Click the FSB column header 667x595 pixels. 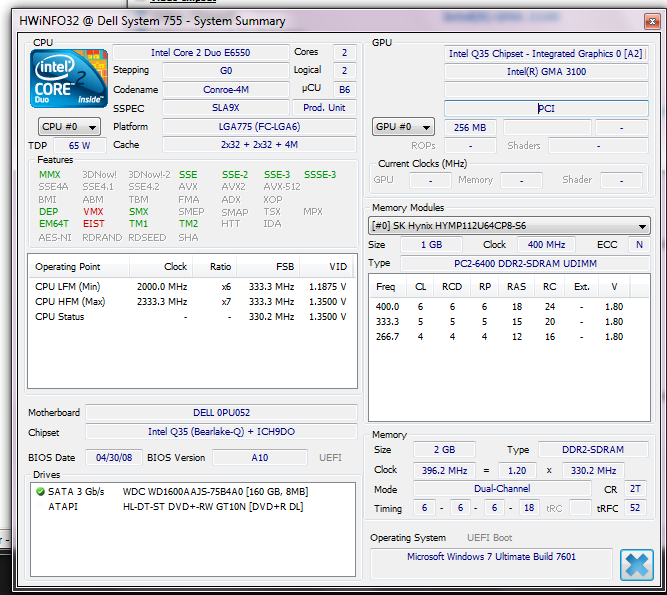[268, 267]
